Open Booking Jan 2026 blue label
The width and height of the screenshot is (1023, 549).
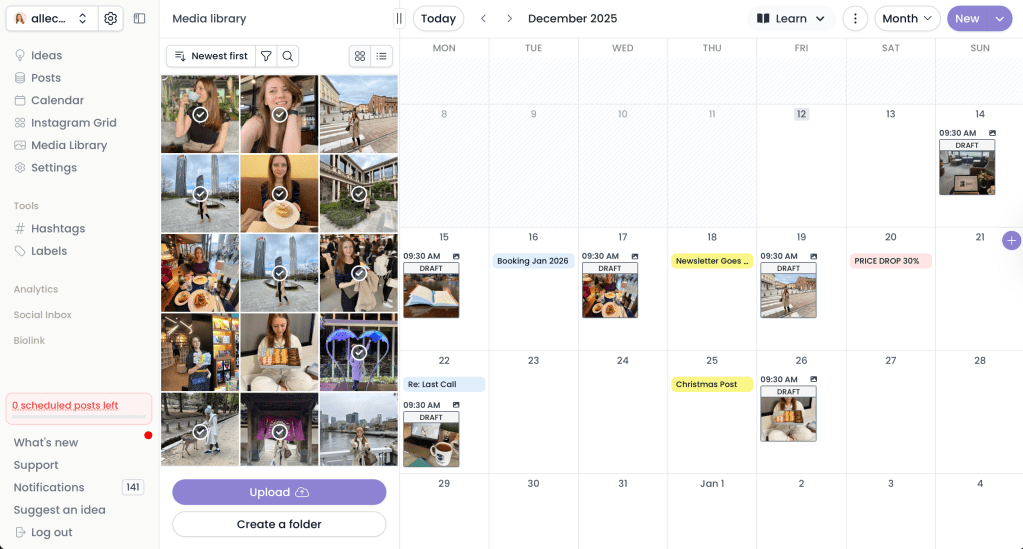click(533, 260)
